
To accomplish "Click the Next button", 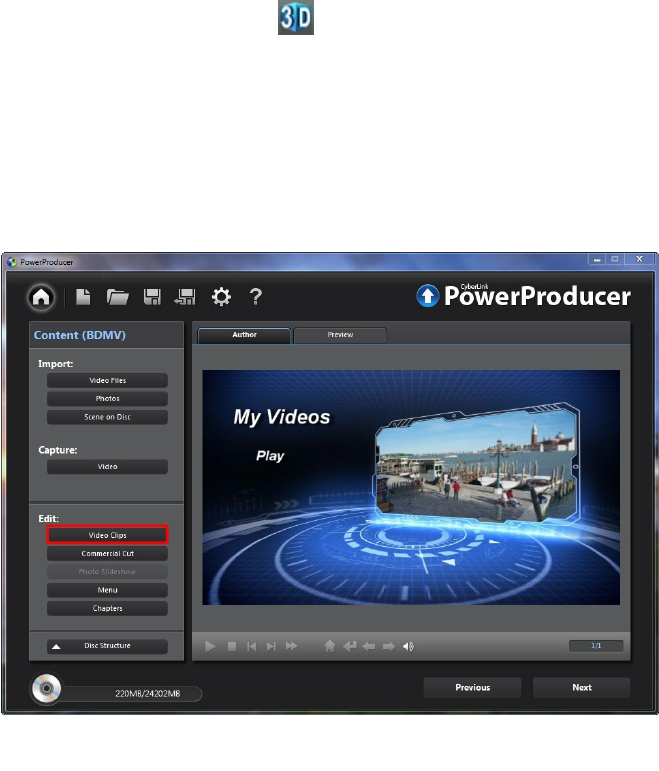I will [x=581, y=687].
